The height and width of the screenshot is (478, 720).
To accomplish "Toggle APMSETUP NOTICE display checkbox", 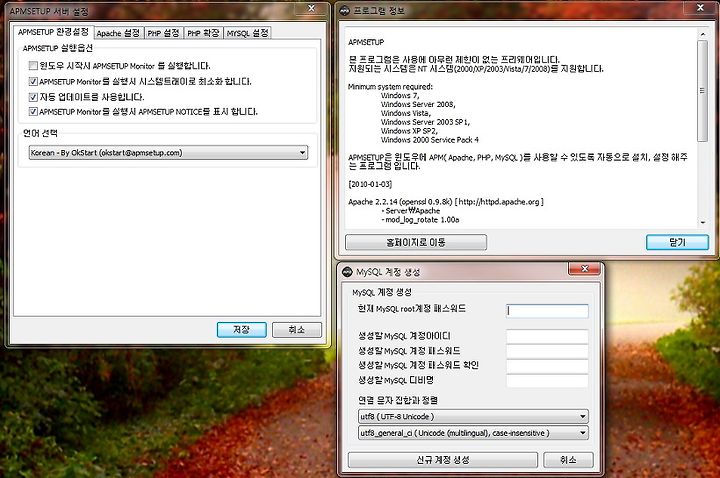I will (33, 112).
